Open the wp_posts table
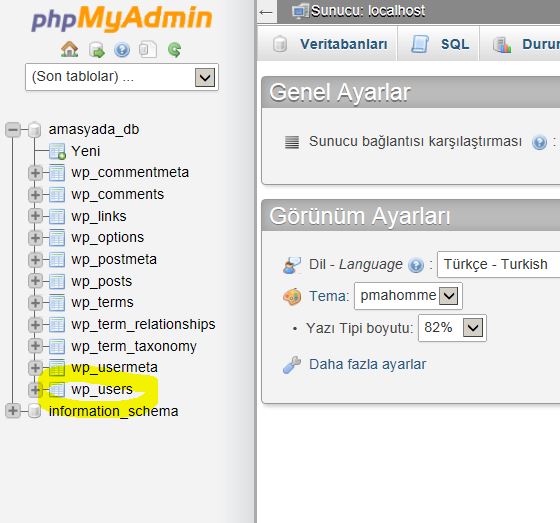The image size is (560, 523). click(101, 282)
